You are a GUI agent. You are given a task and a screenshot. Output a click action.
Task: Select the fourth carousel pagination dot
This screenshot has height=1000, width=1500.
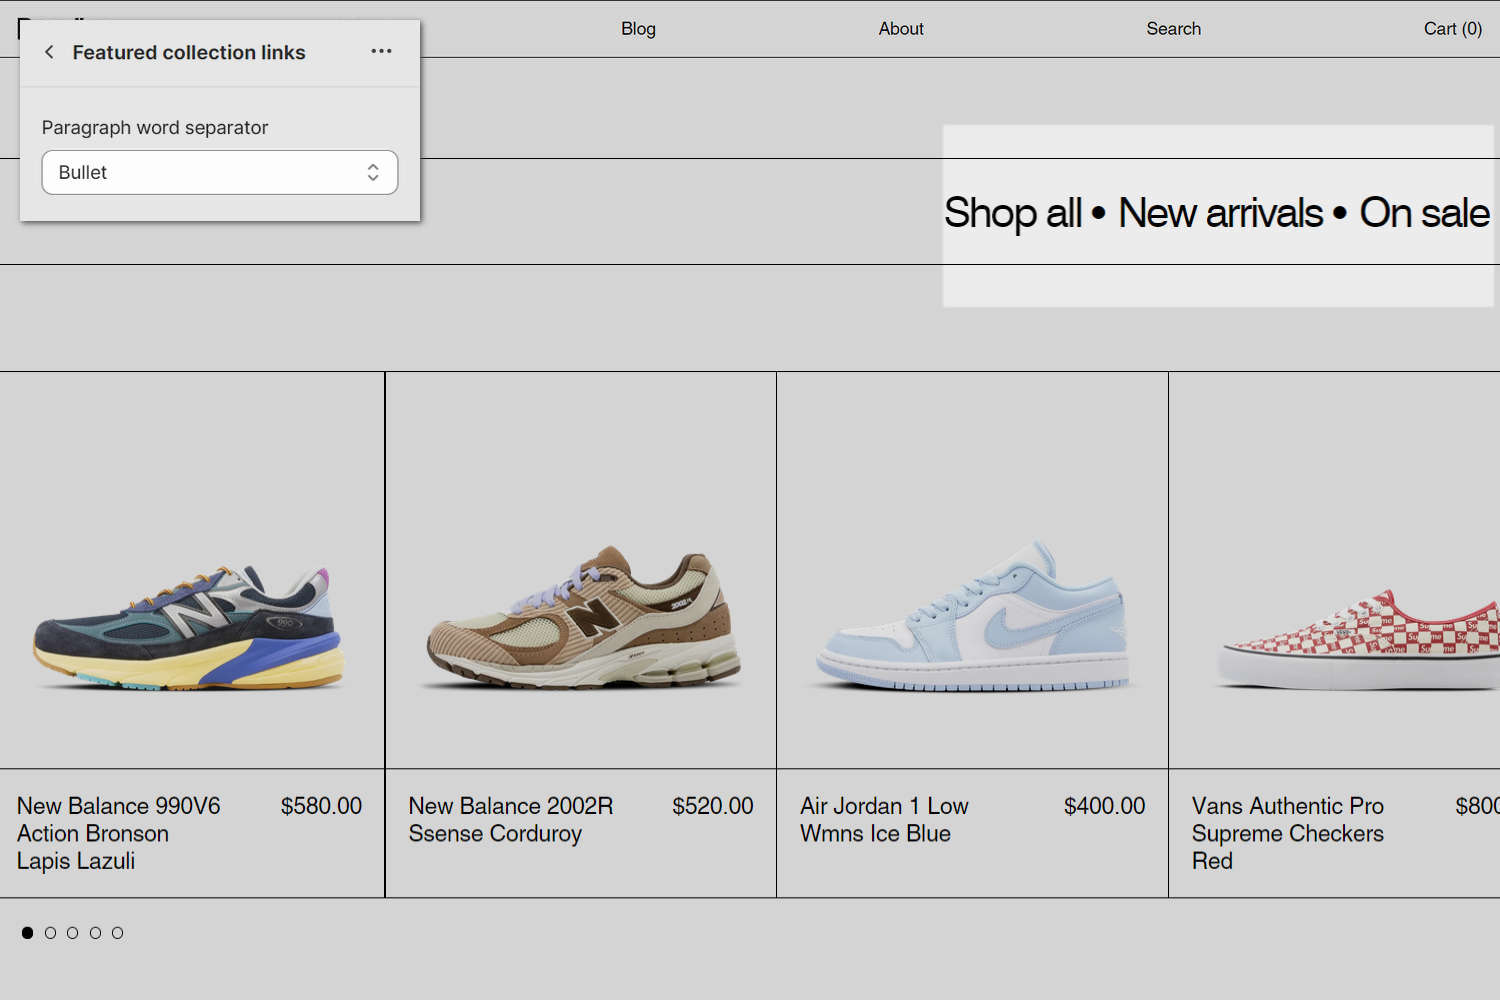tap(95, 932)
